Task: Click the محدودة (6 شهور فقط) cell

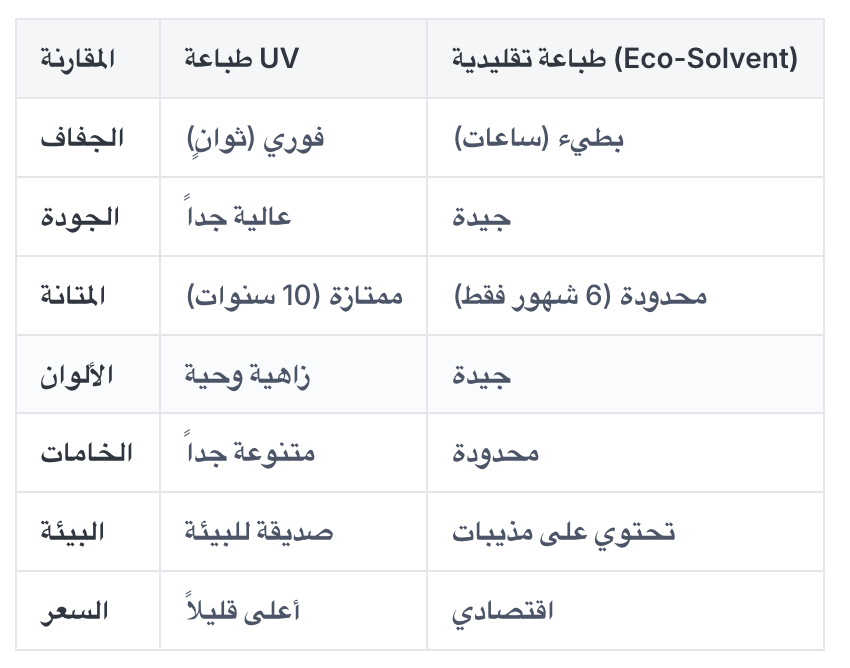Action: (580, 296)
